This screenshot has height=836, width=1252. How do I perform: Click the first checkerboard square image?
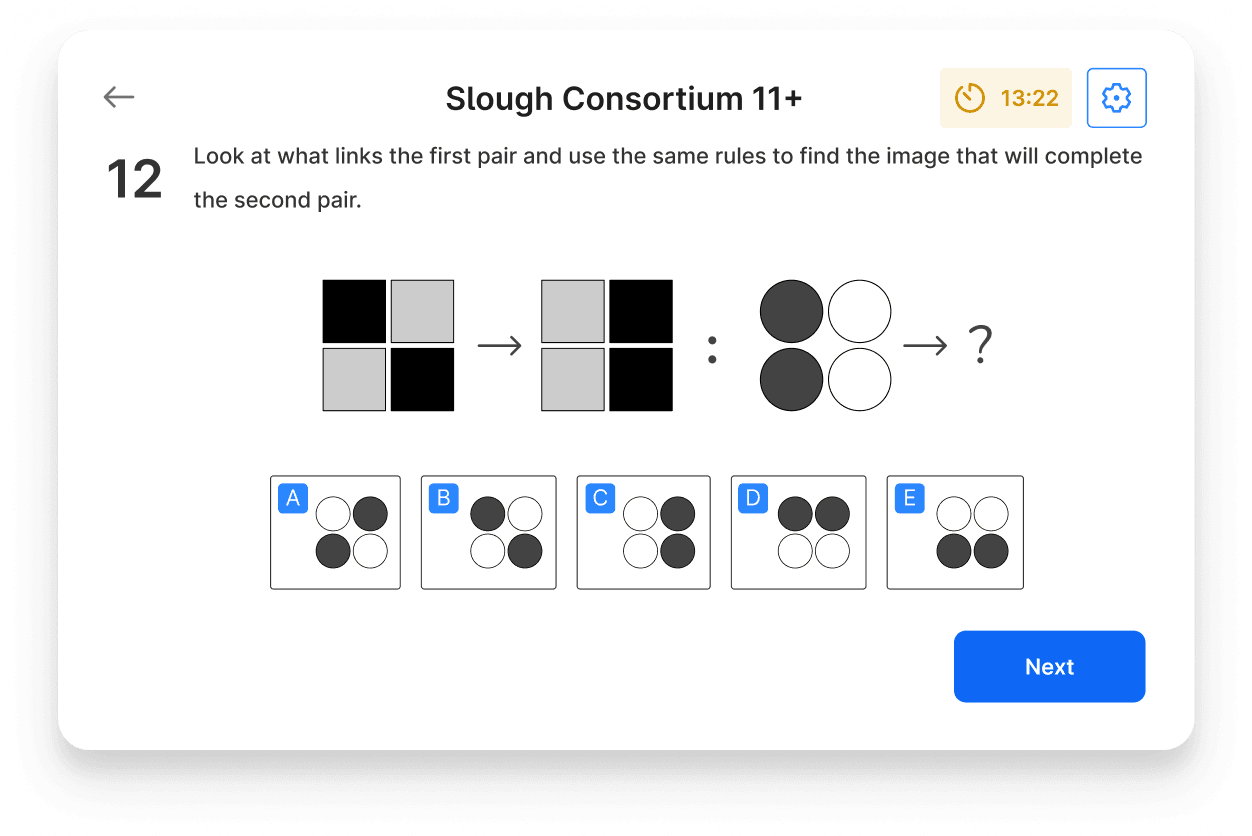pyautogui.click(x=387, y=345)
